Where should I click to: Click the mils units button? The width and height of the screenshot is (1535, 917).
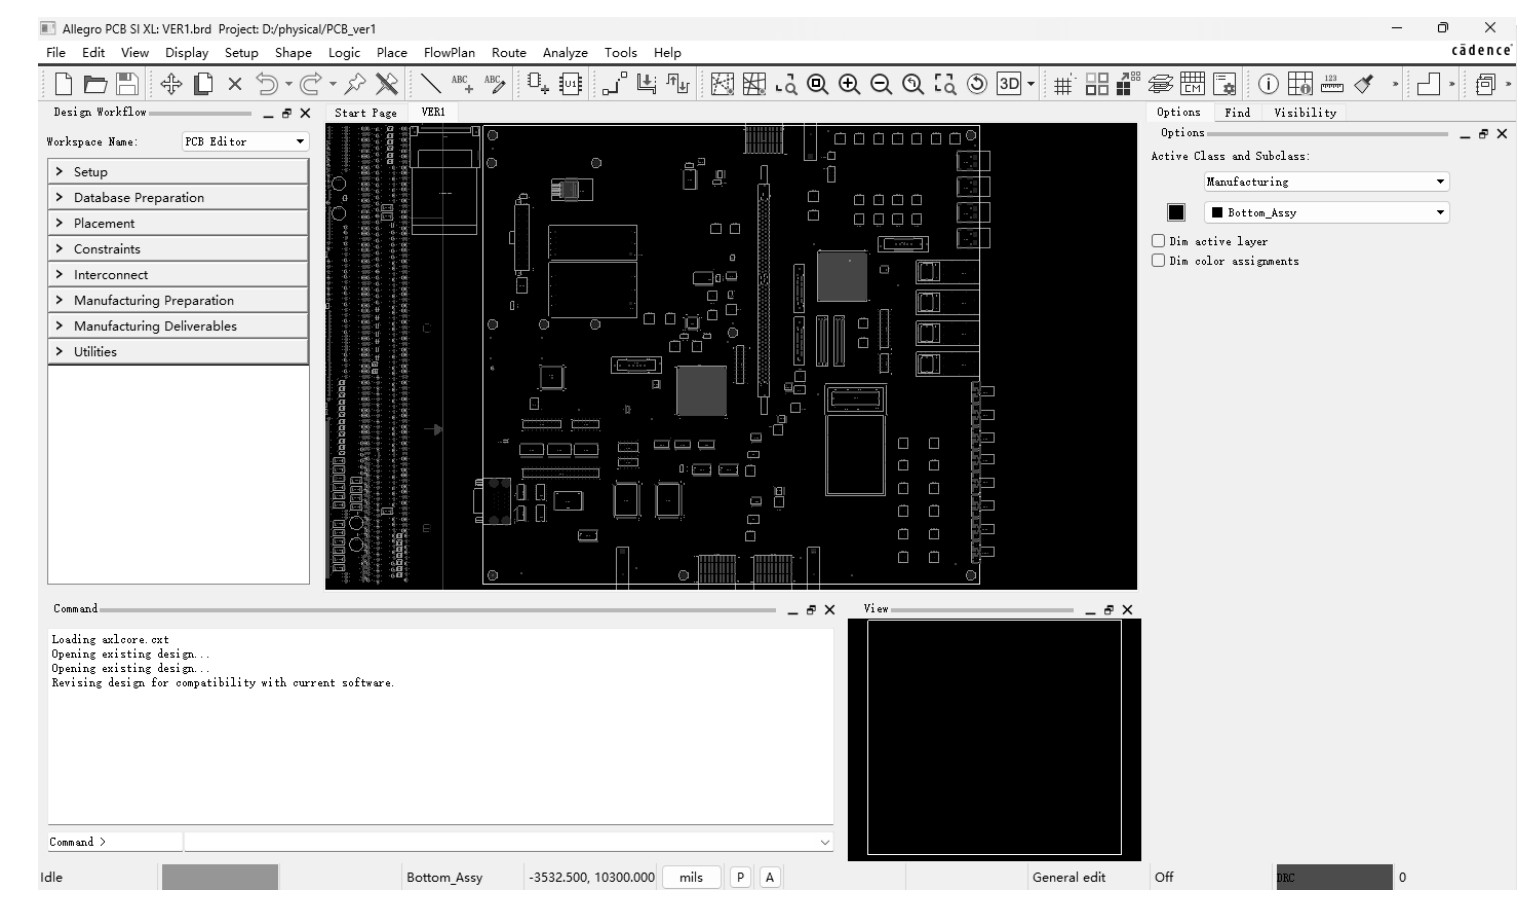[691, 877]
